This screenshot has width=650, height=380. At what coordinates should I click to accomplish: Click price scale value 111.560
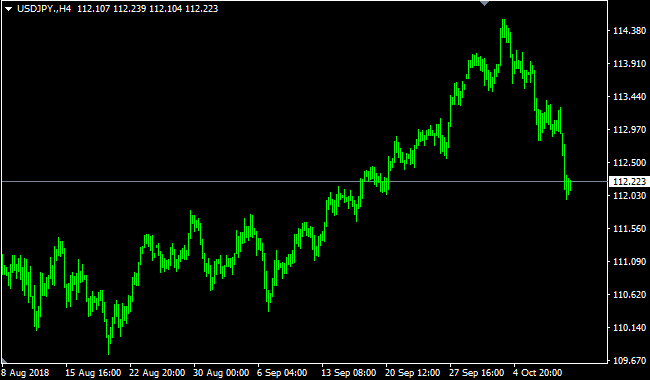coord(629,228)
